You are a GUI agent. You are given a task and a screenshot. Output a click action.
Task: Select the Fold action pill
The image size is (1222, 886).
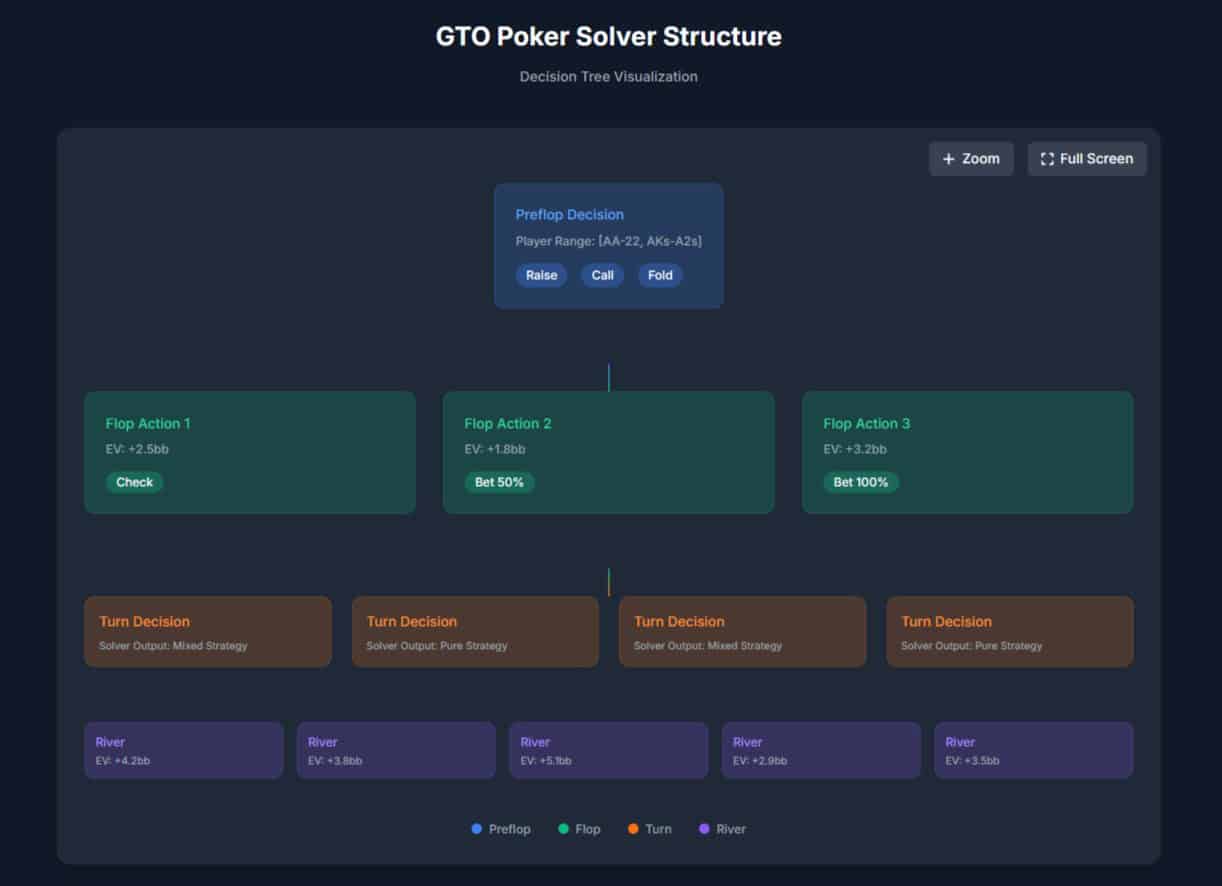tap(660, 275)
